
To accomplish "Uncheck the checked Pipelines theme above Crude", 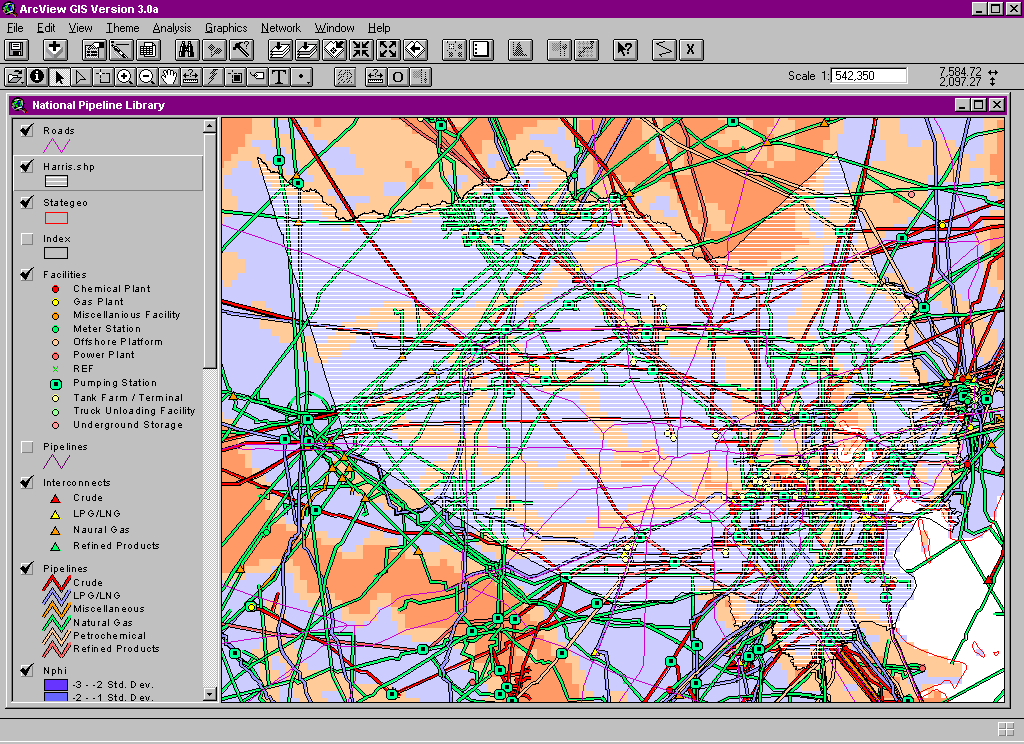I will point(27,568).
